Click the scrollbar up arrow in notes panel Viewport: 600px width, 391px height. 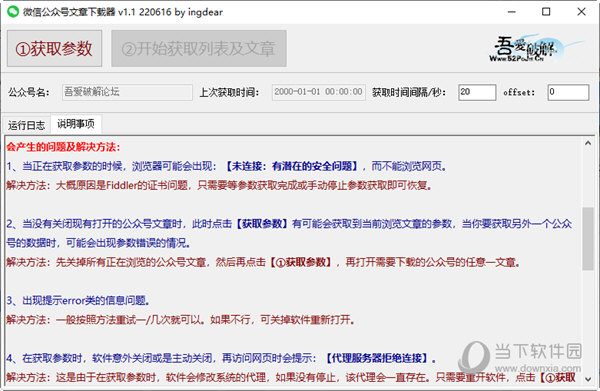[588, 143]
